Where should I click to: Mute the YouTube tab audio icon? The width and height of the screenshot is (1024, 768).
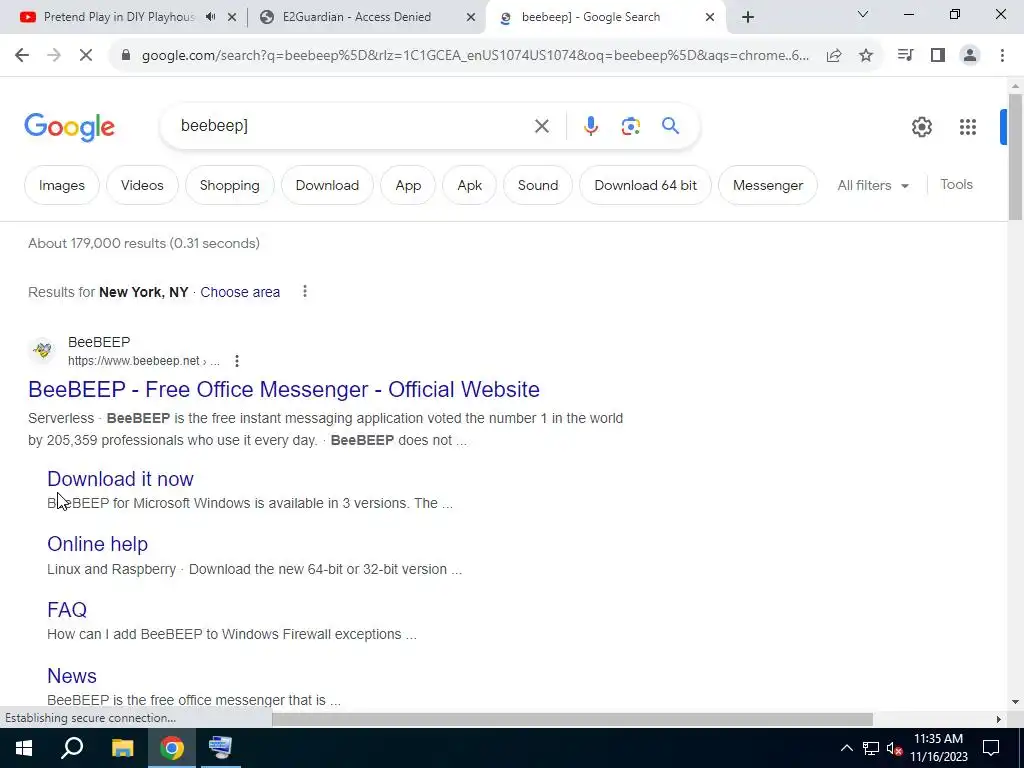210,17
